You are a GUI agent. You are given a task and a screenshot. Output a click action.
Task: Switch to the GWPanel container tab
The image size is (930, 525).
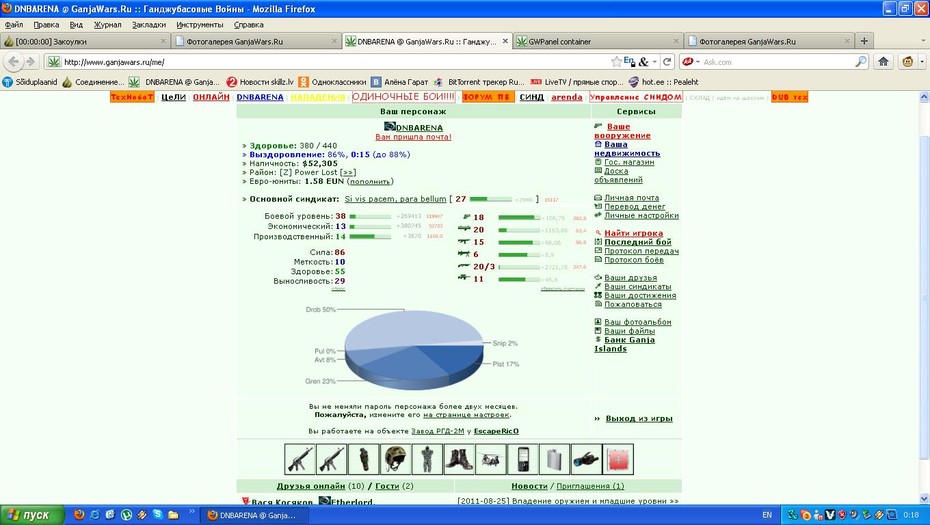point(597,41)
